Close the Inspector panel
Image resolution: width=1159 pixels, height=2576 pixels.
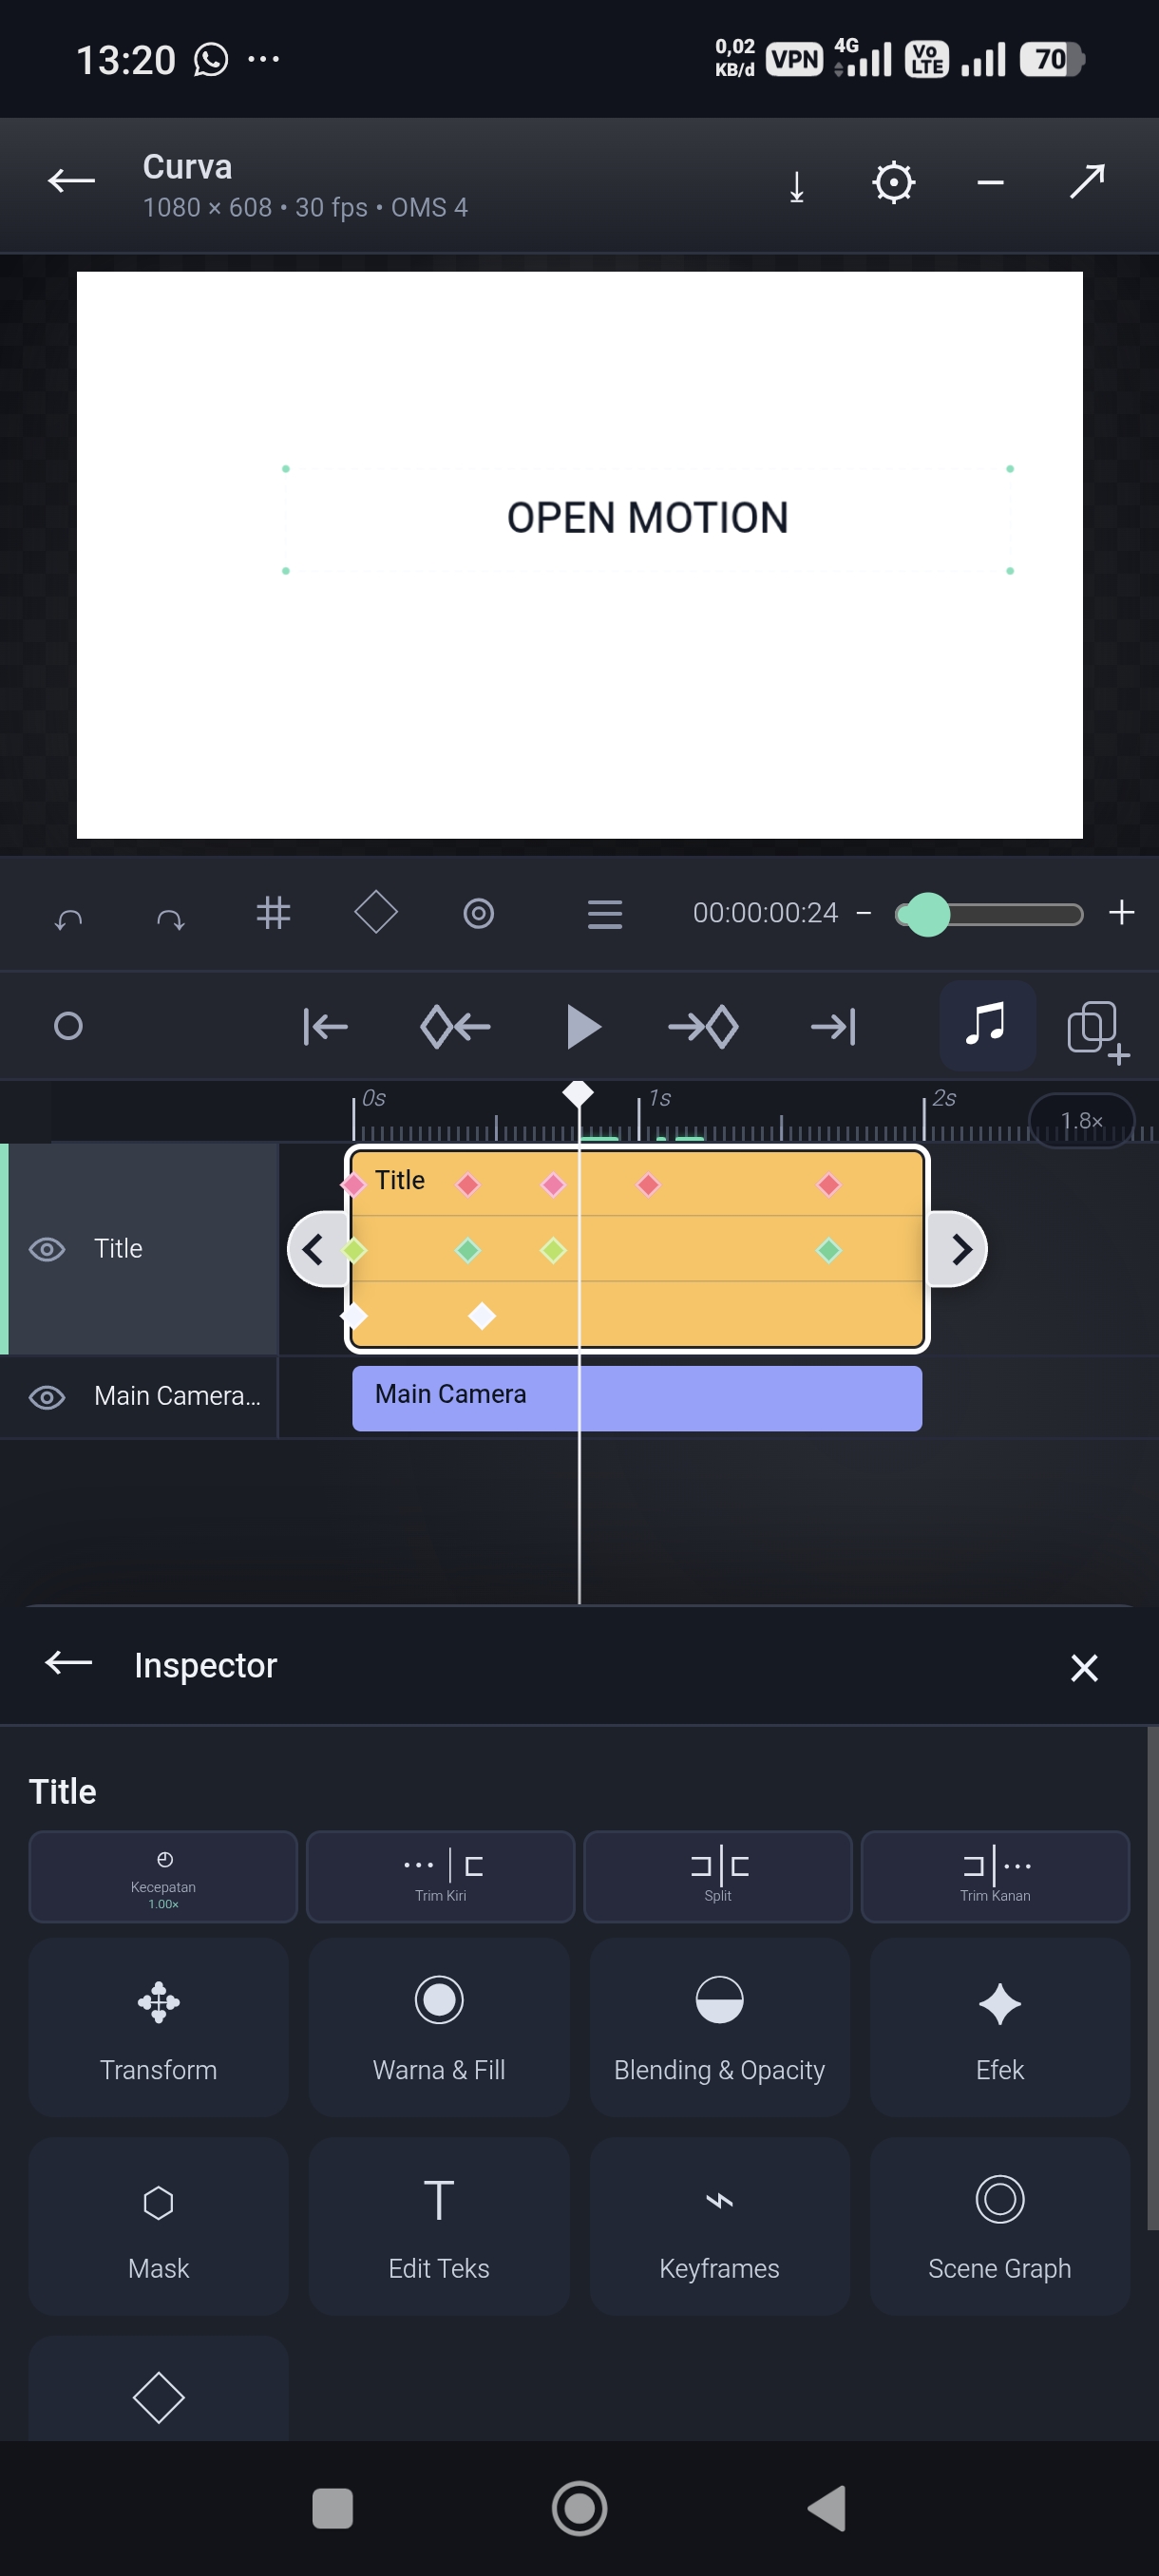1084,1667
